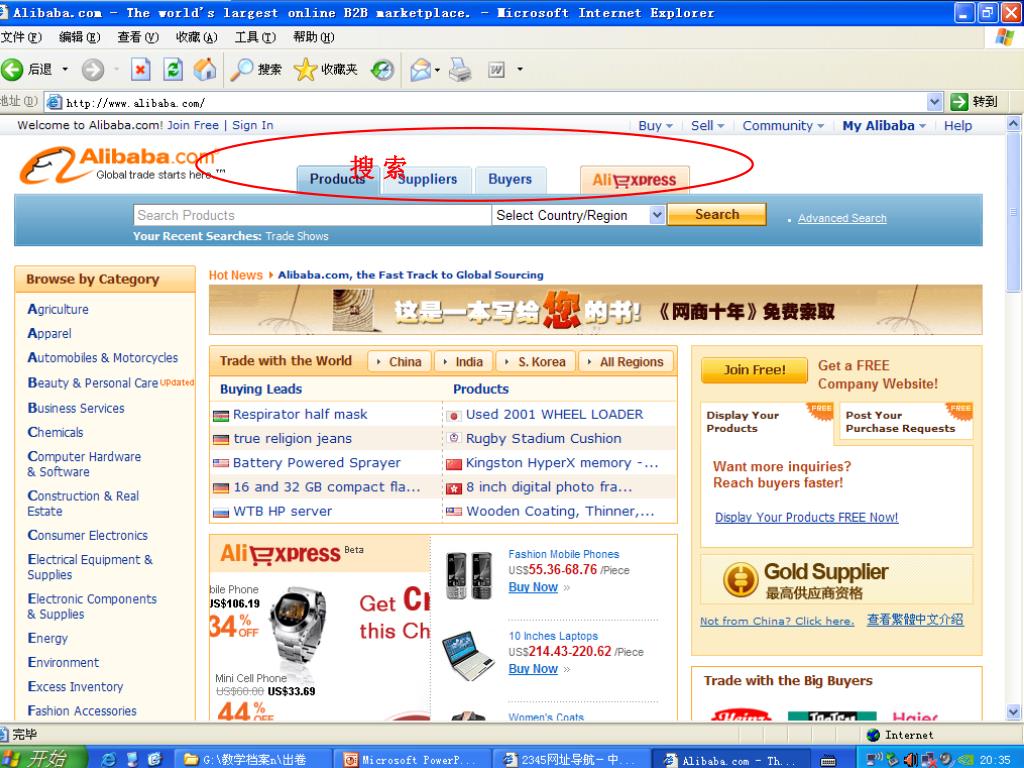The width and height of the screenshot is (1024, 768).
Task: Click the Join Free link at top
Action: (x=193, y=125)
